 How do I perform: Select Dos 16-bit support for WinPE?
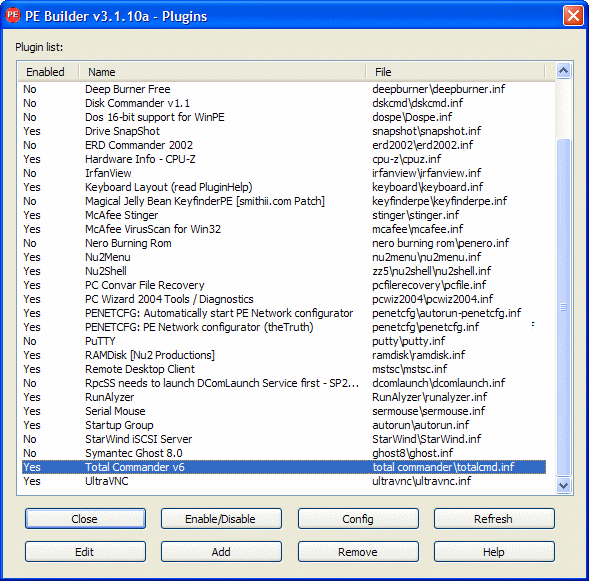[284, 117]
